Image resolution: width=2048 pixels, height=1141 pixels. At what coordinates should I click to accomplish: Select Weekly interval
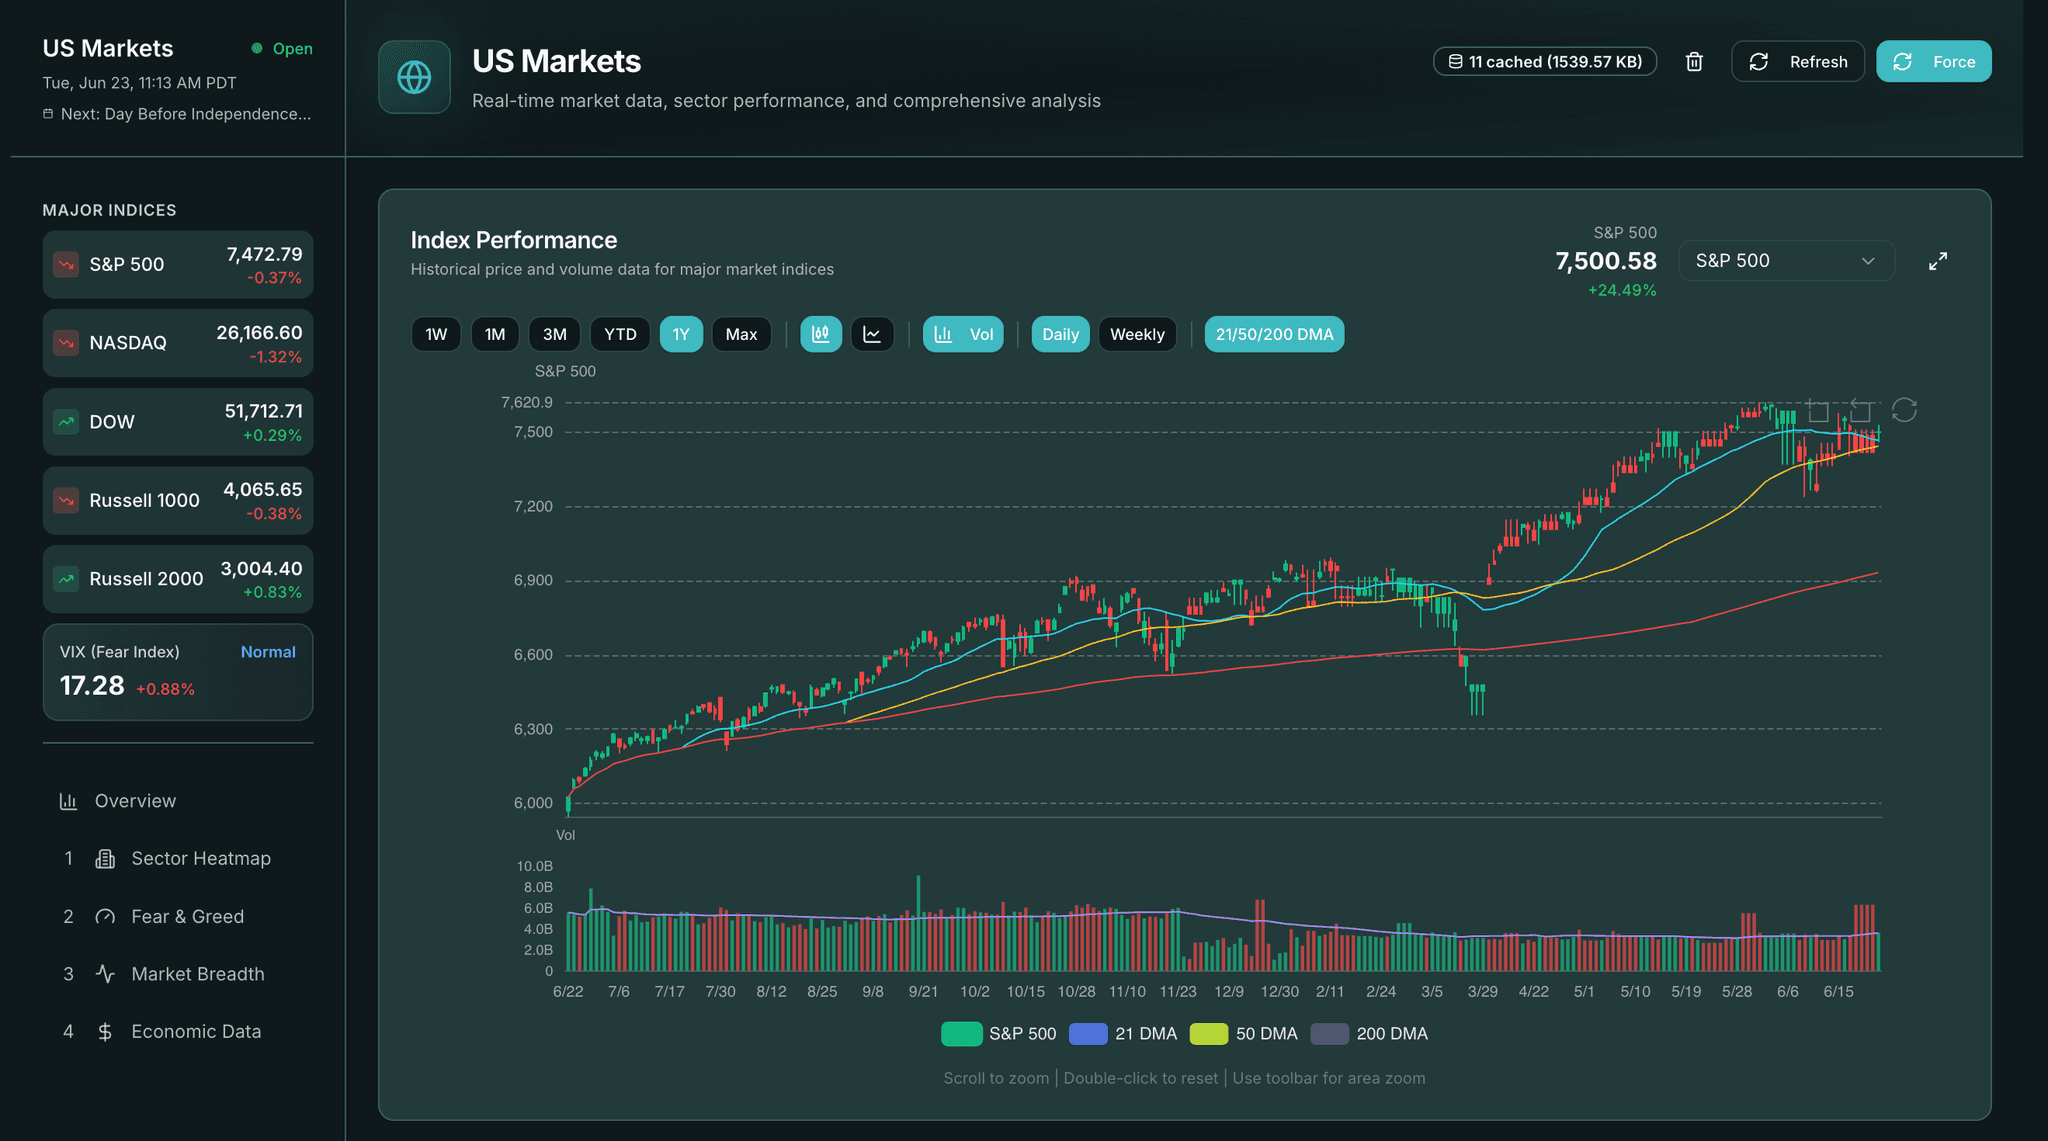point(1137,334)
